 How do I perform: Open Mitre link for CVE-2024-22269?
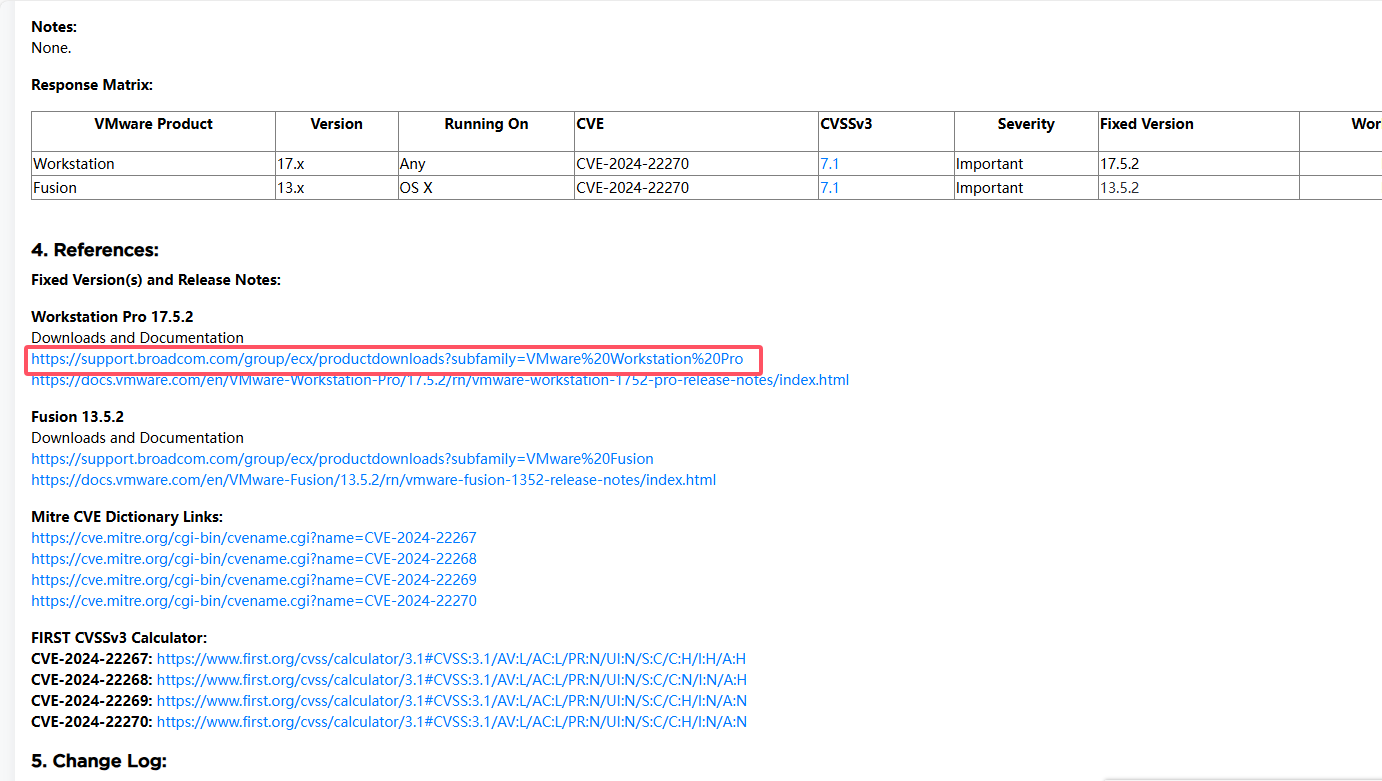[254, 580]
